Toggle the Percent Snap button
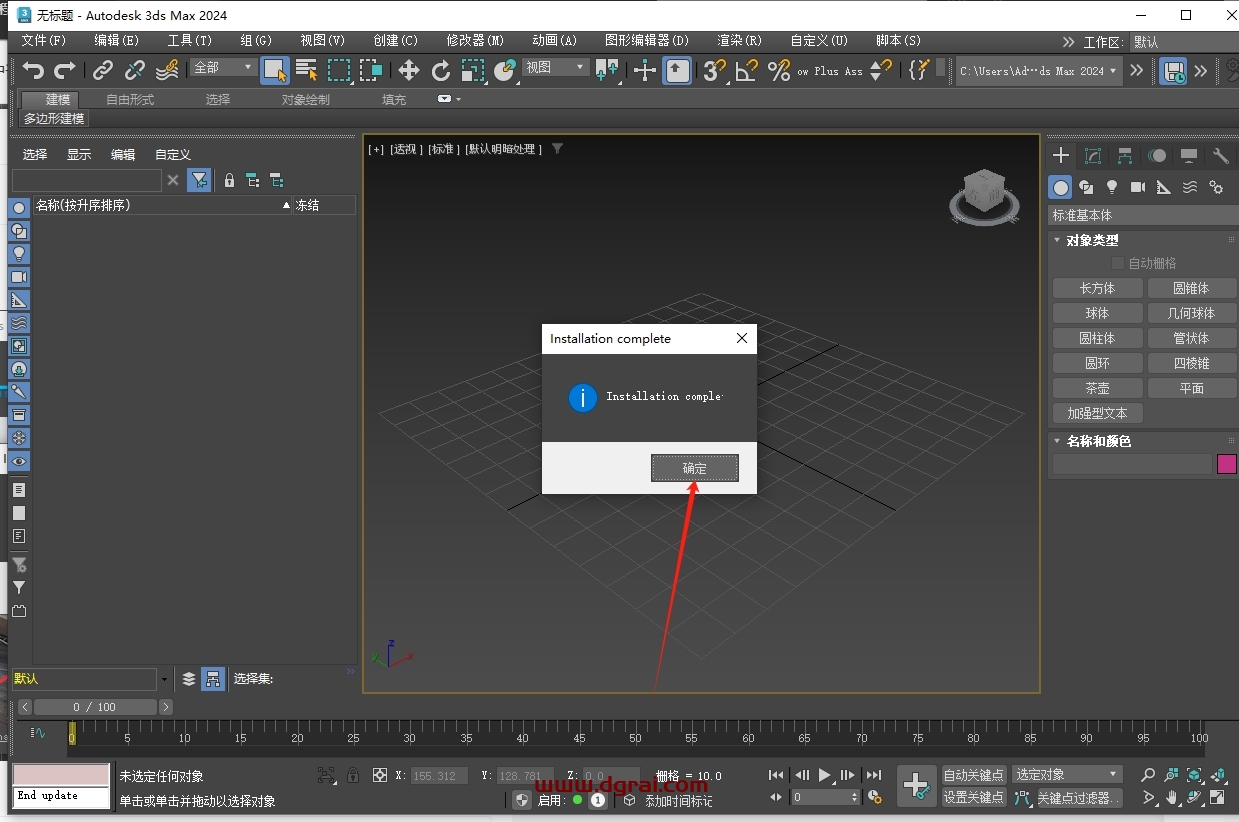Screen dimensions: 1239x822 [x=779, y=70]
